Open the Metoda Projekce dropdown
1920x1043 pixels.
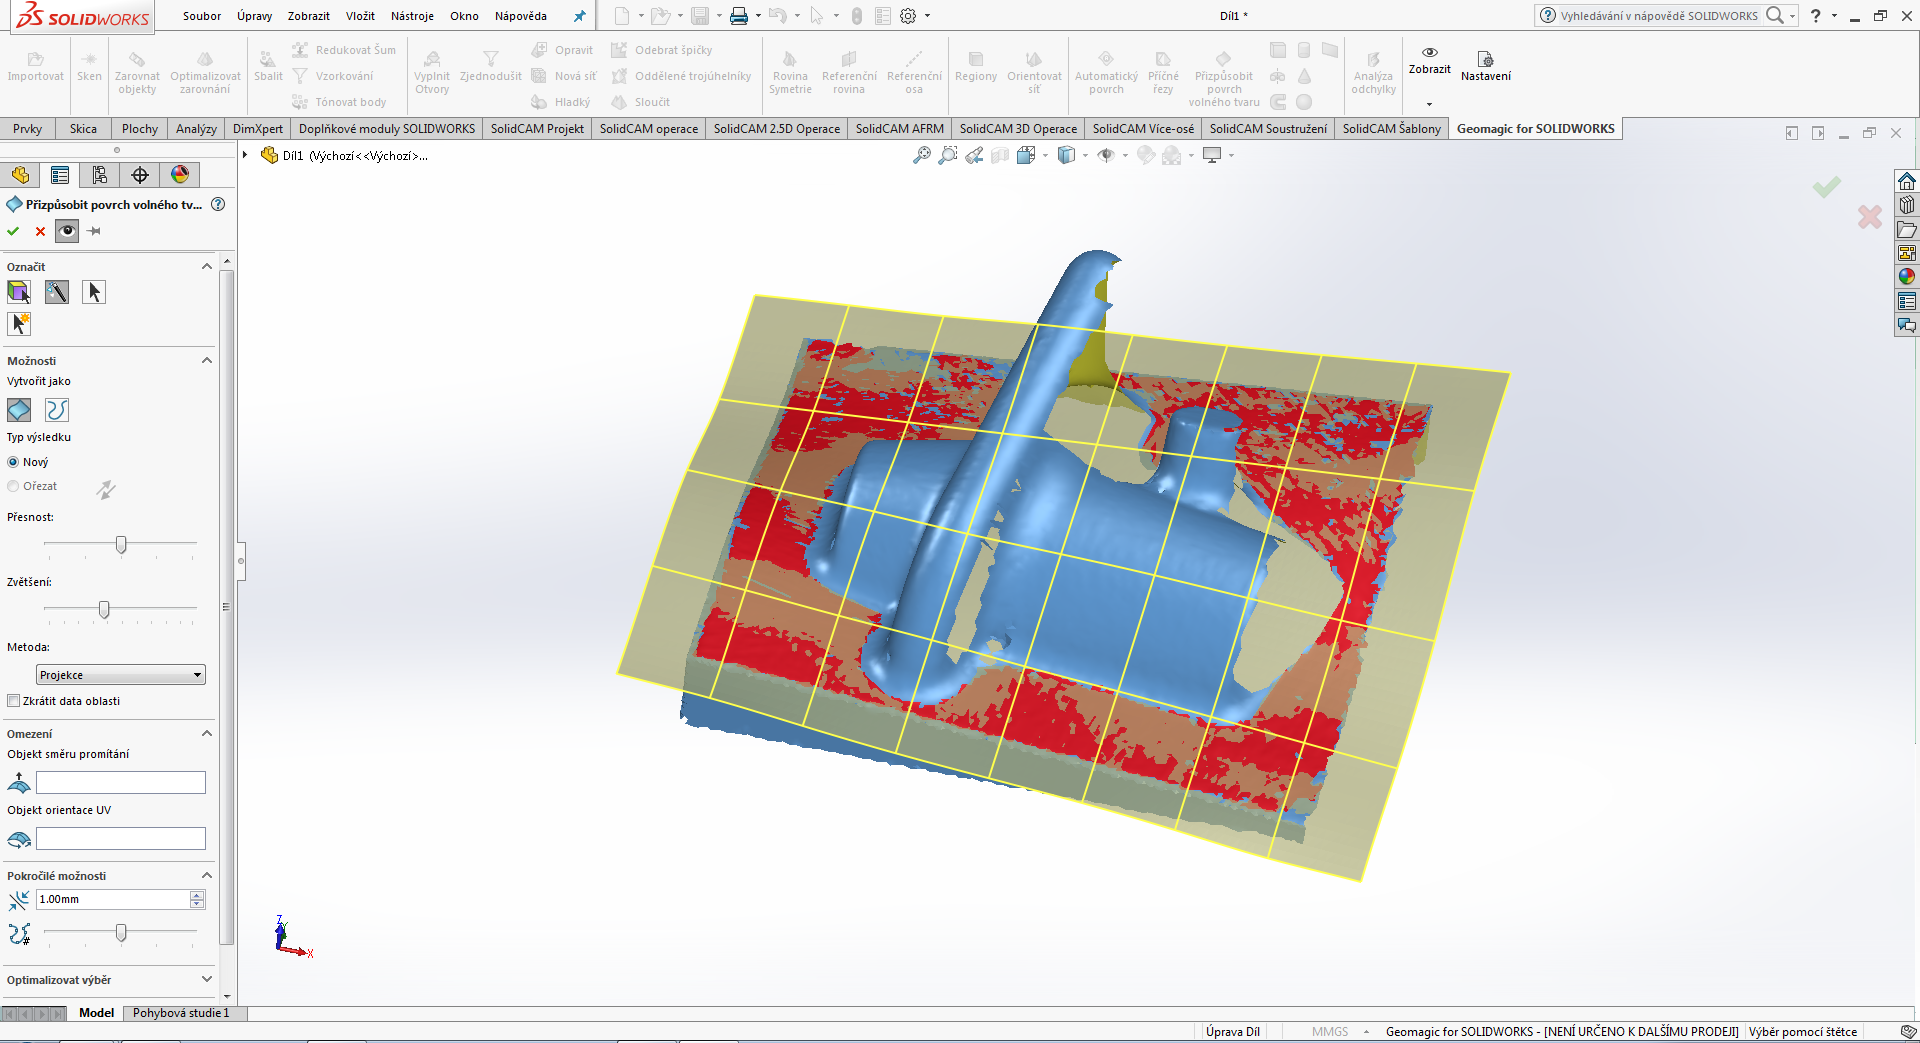(x=120, y=675)
